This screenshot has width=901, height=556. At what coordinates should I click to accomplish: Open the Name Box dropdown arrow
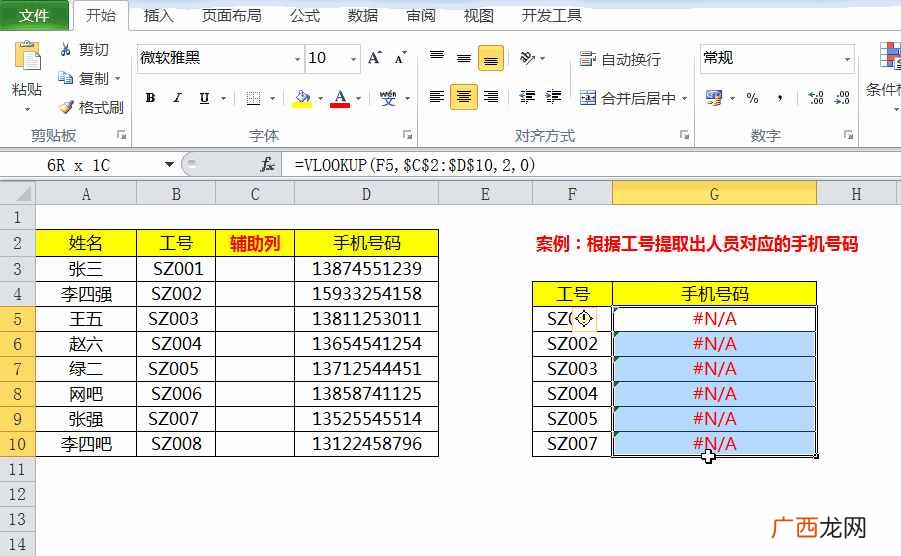tap(169, 165)
